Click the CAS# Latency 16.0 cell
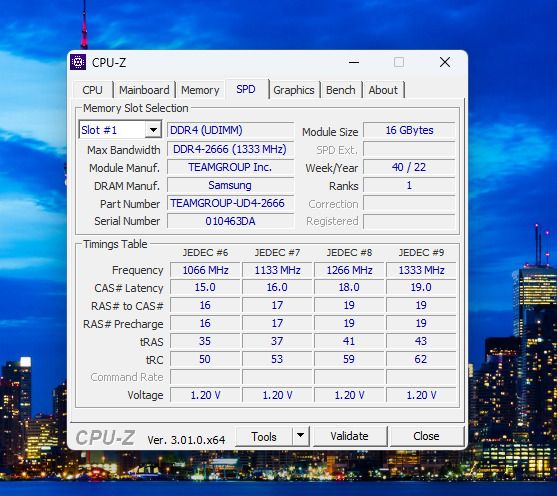This screenshot has height=496, width=557. pyautogui.click(x=277, y=287)
